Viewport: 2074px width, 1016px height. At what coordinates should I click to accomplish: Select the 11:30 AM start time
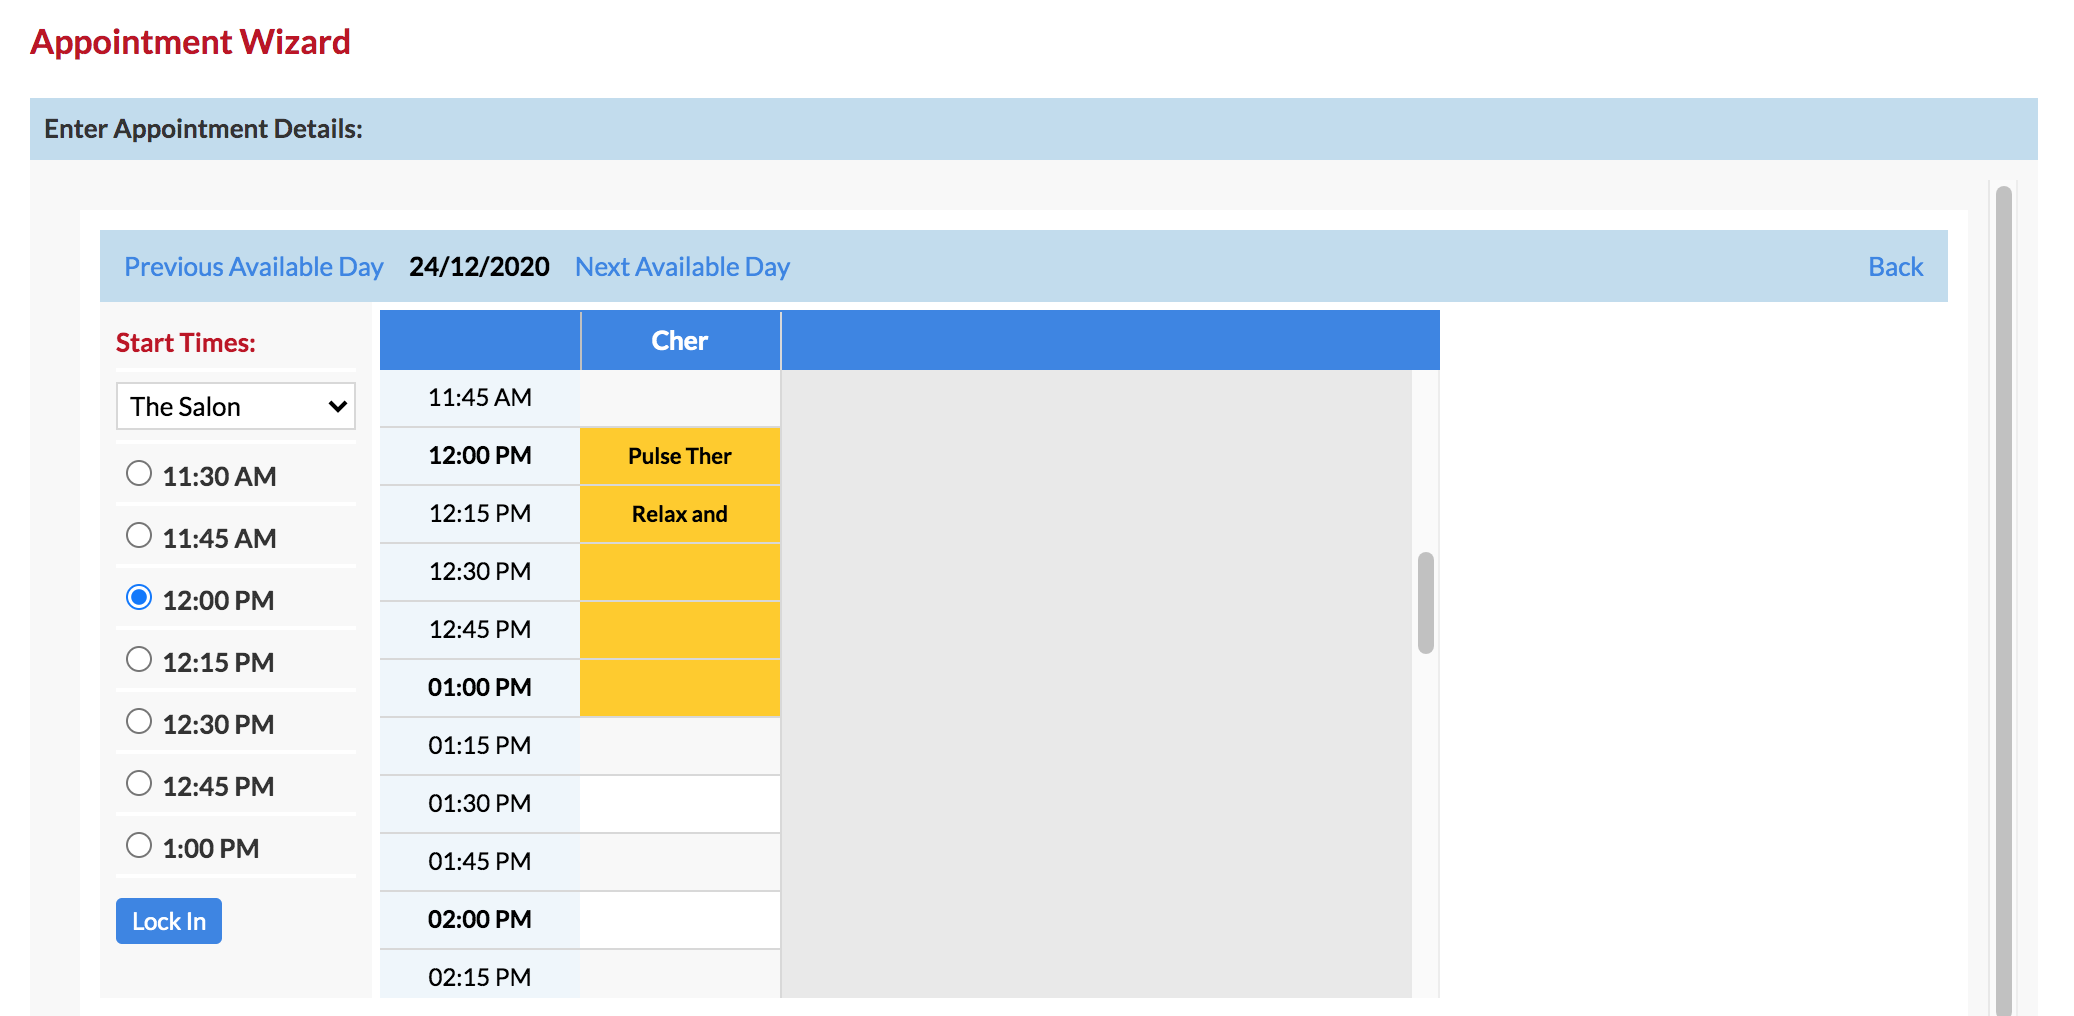pos(139,473)
